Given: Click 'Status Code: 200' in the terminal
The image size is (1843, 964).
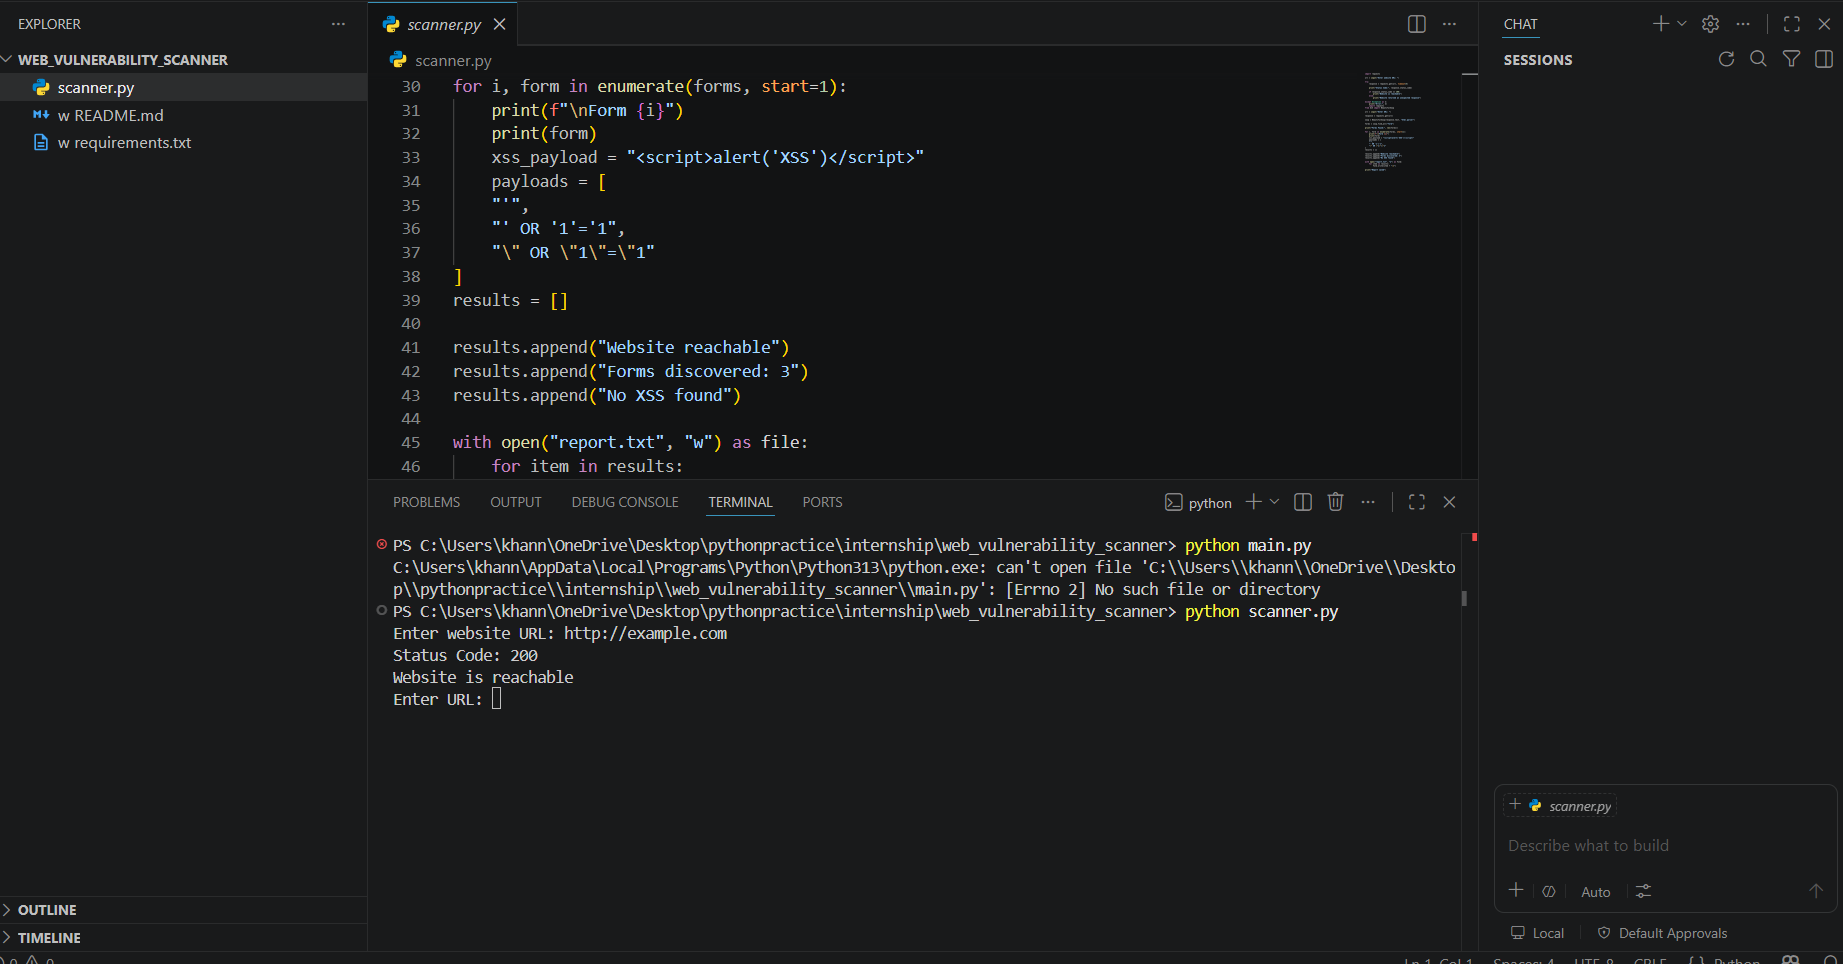Looking at the screenshot, I should pos(465,655).
